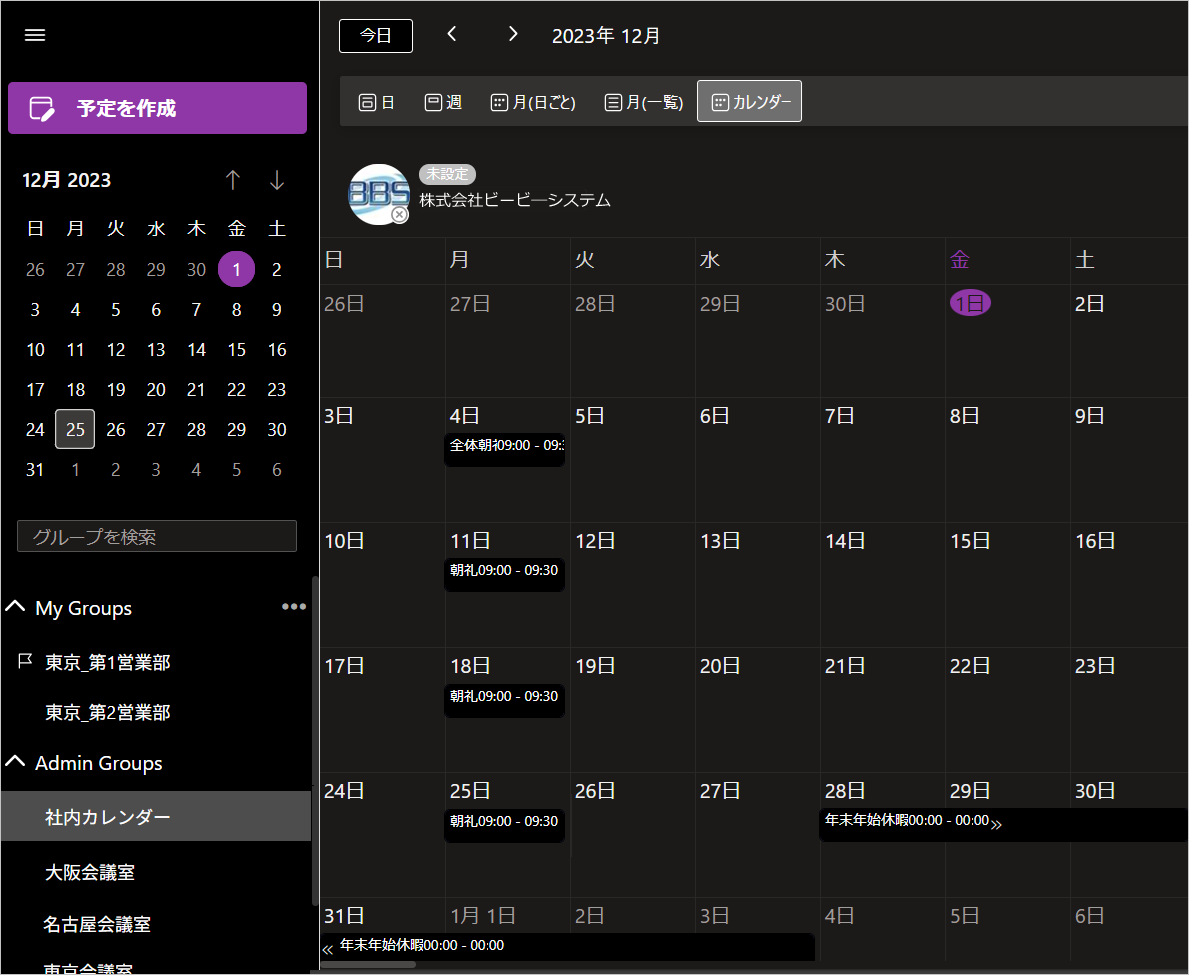This screenshot has width=1189, height=975.
Task: Navigate to next period with right chevron
Action: click(513, 34)
